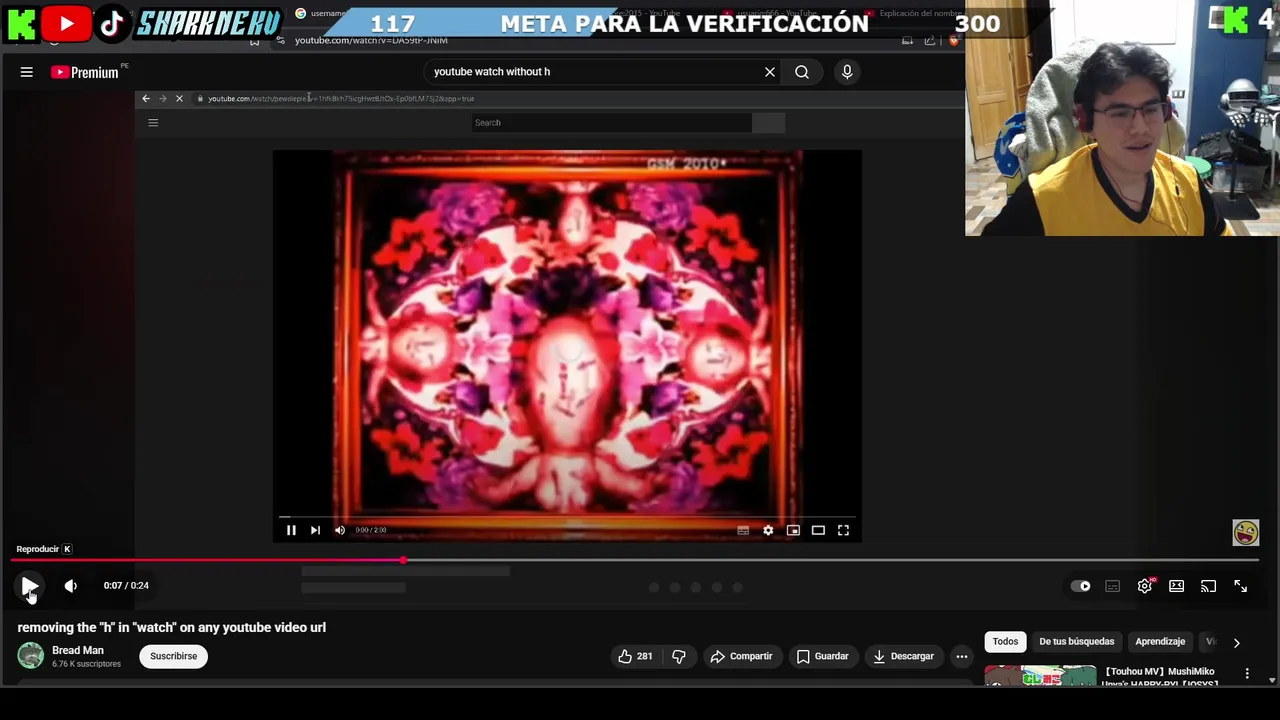Click next-video icon in the inner player
The height and width of the screenshot is (720, 1280).
tap(315, 530)
